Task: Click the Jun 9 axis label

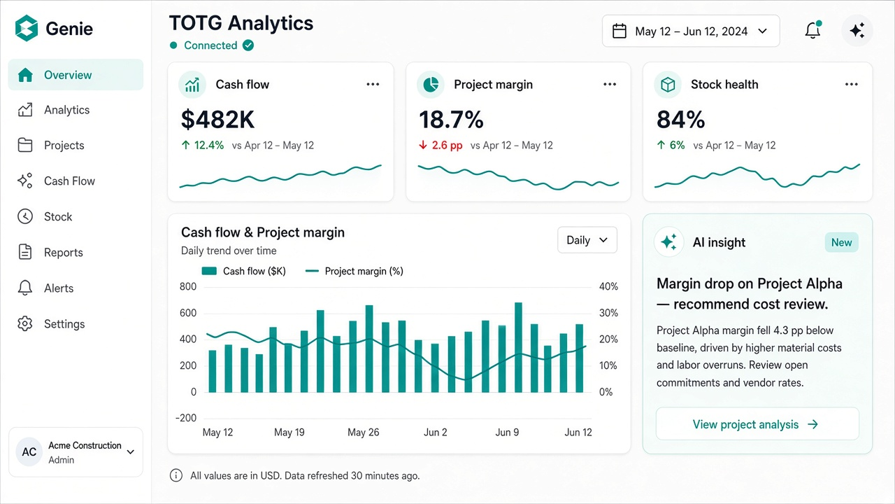Action: (x=507, y=432)
